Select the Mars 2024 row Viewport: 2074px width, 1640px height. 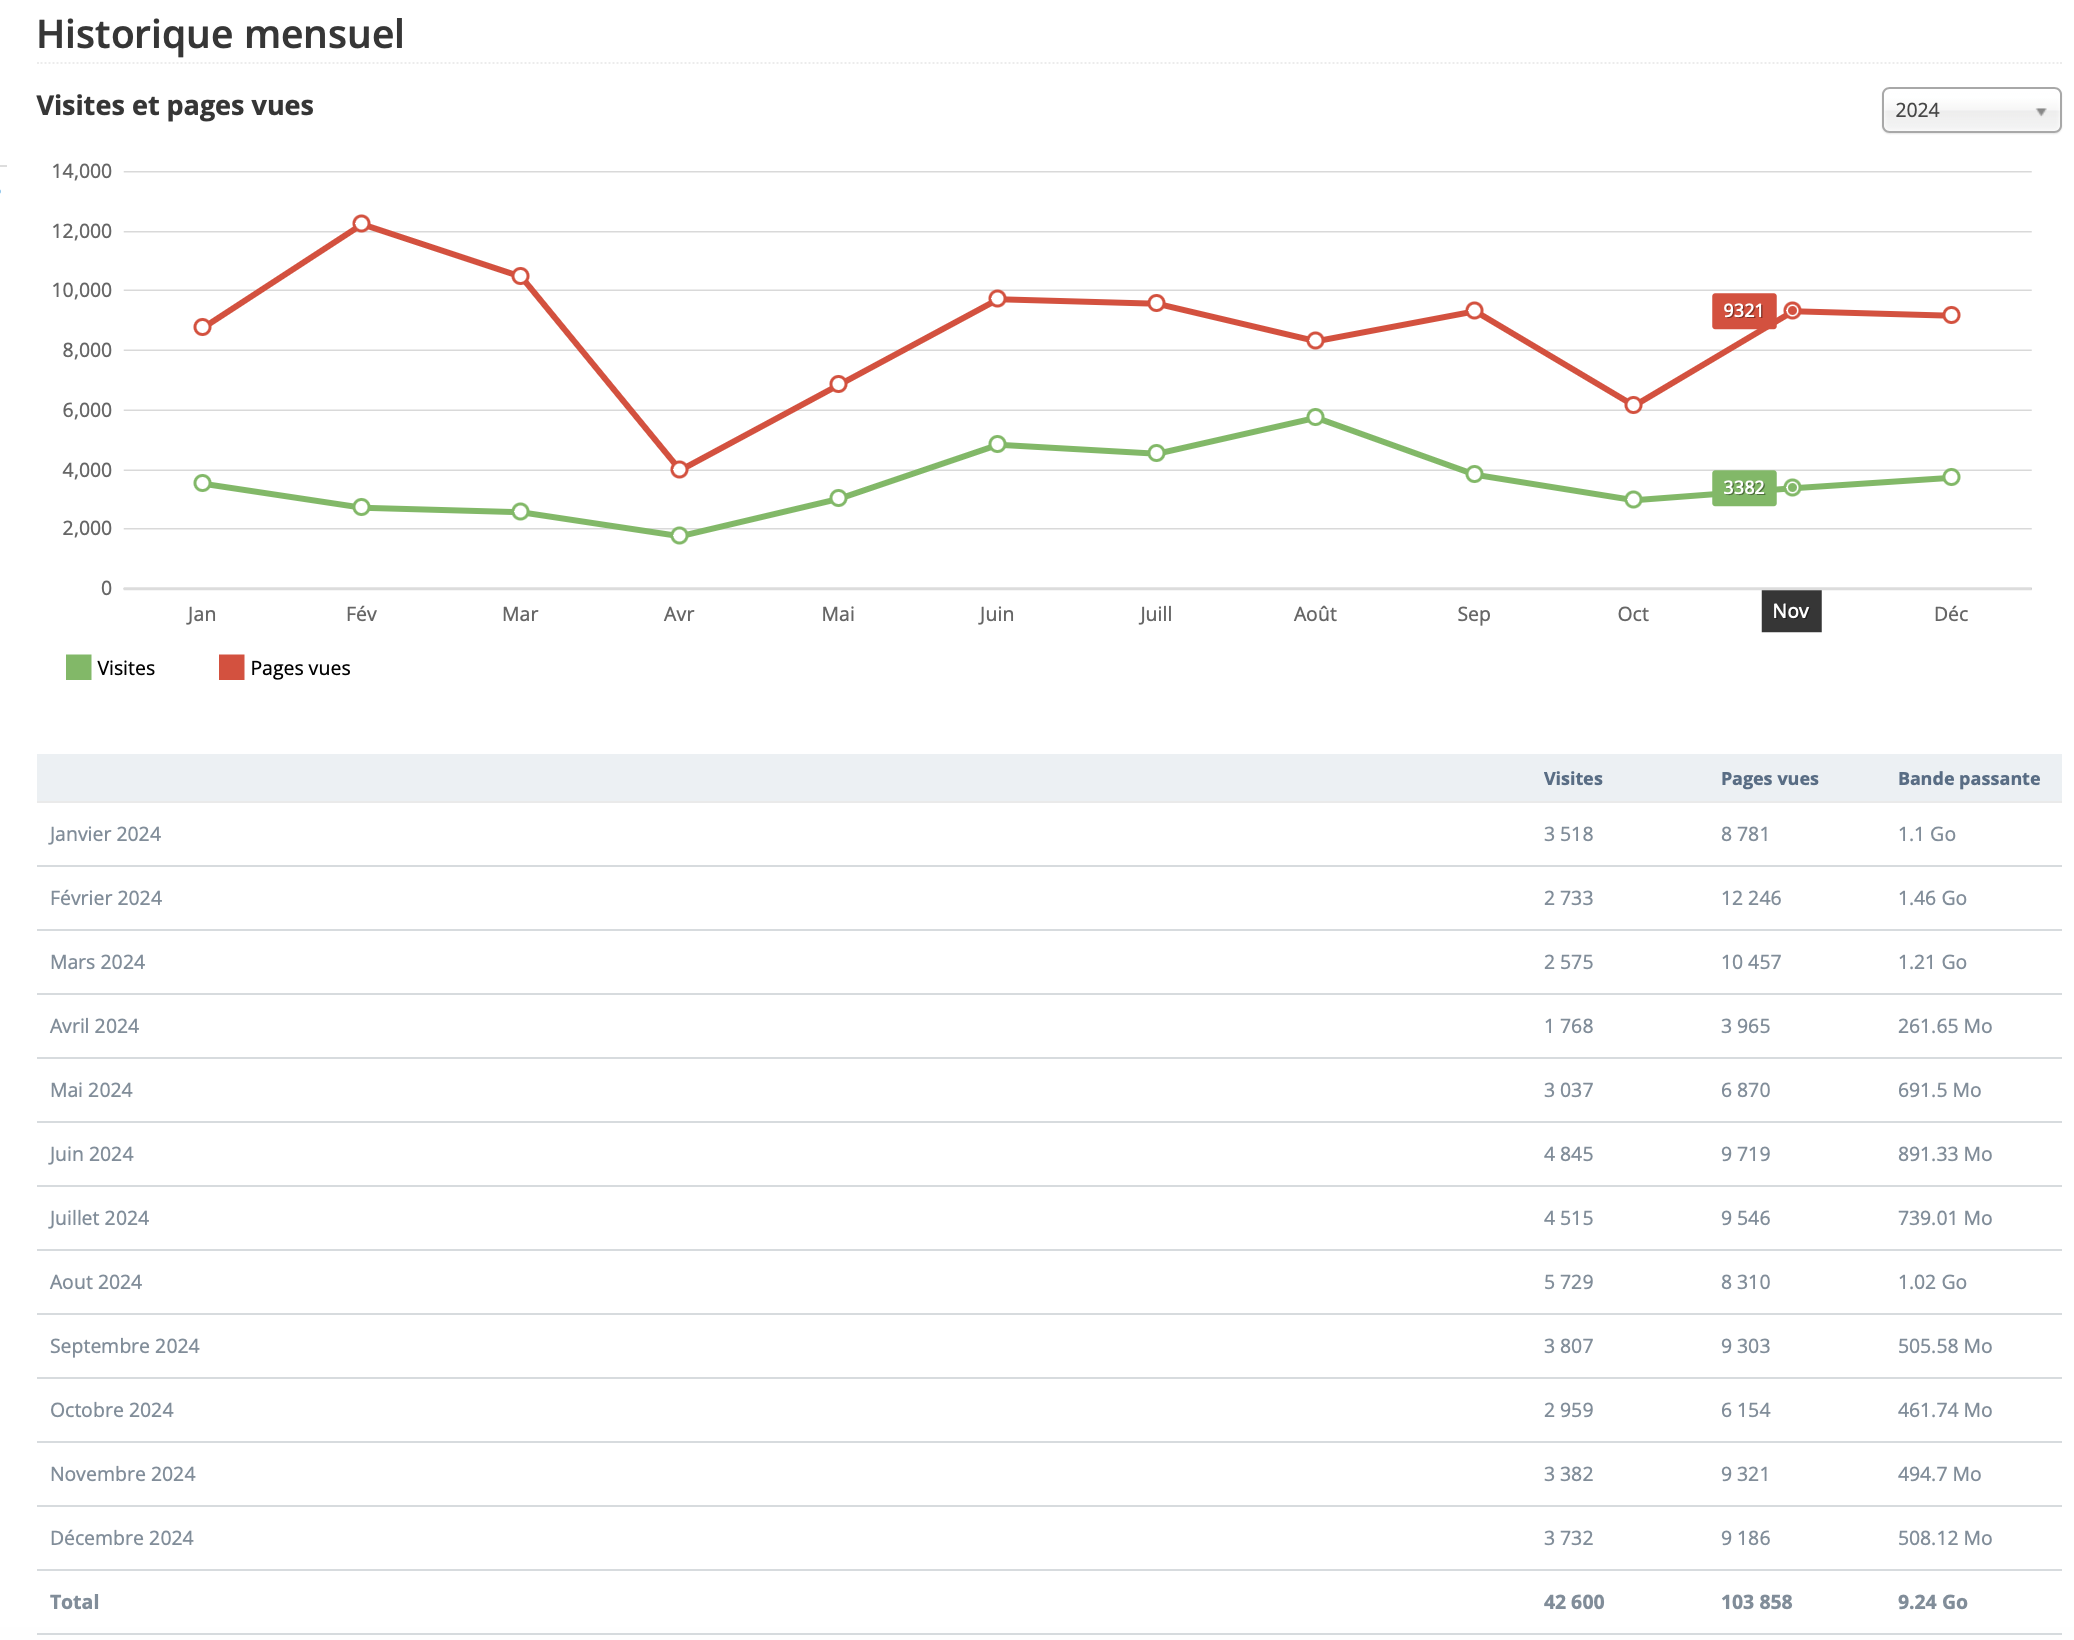pyautogui.click(x=1049, y=962)
